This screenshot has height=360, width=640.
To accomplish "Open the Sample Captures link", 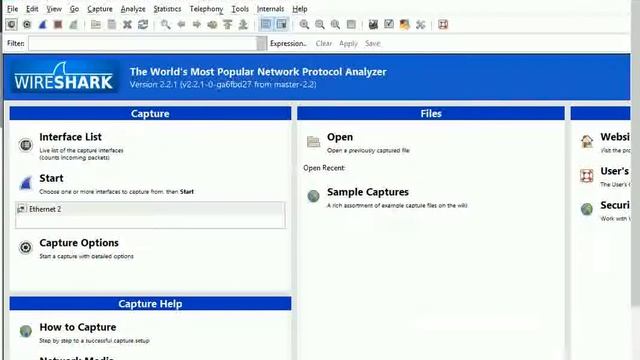I will click(367, 192).
